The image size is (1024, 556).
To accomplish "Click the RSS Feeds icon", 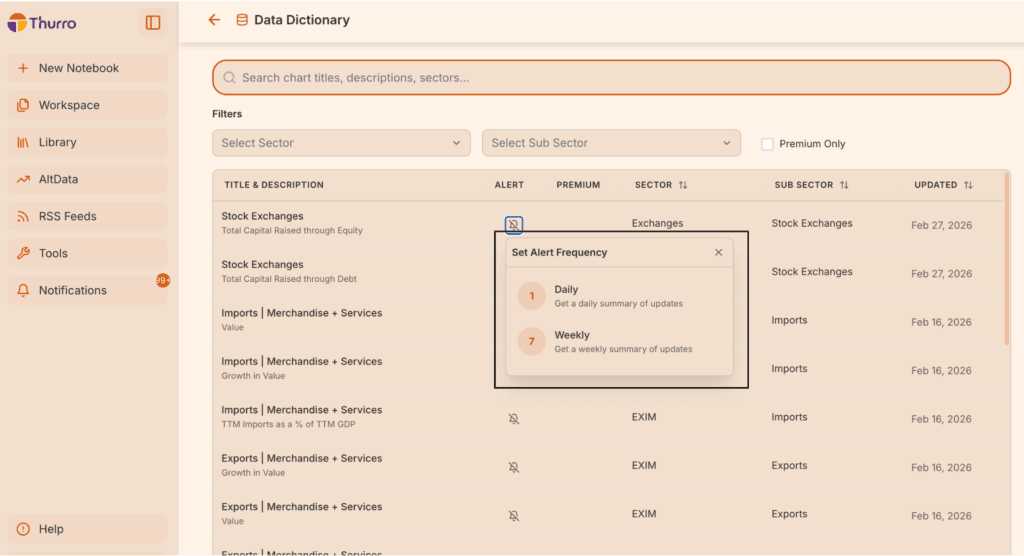I will point(24,216).
